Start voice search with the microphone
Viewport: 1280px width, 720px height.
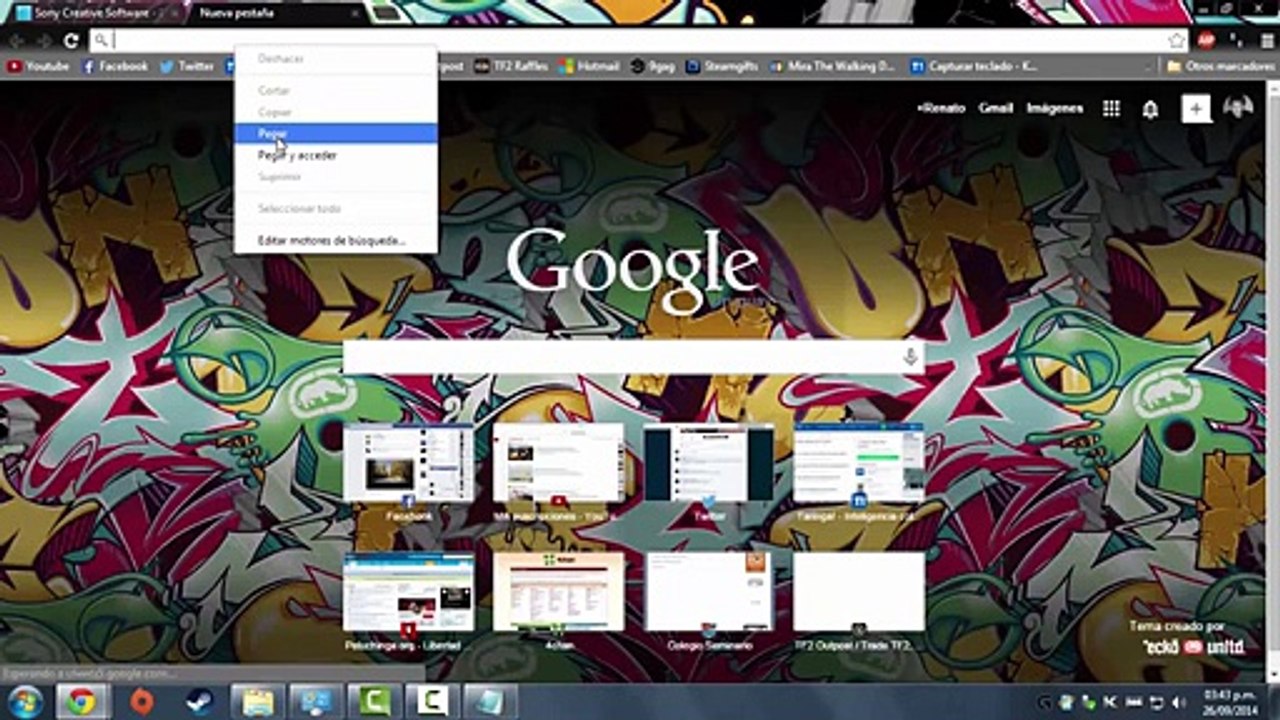(910, 357)
